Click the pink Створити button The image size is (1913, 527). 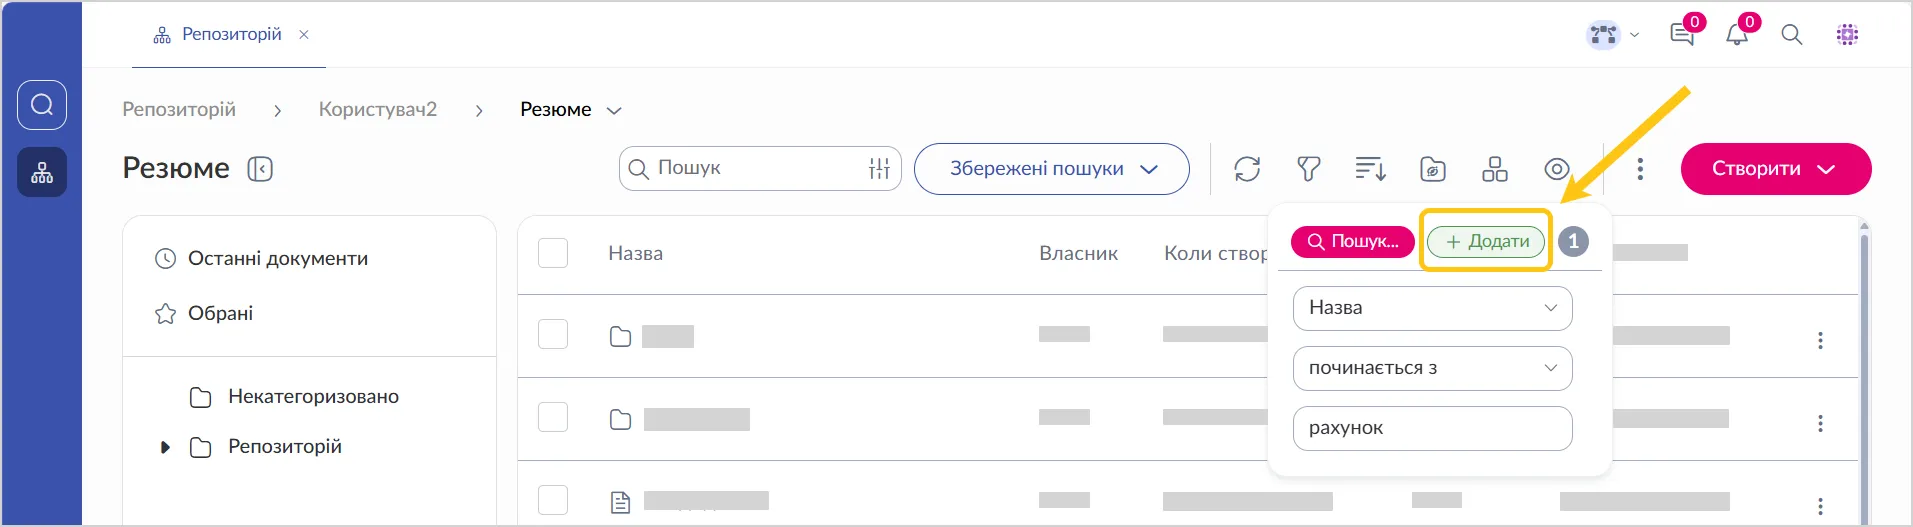point(1775,169)
